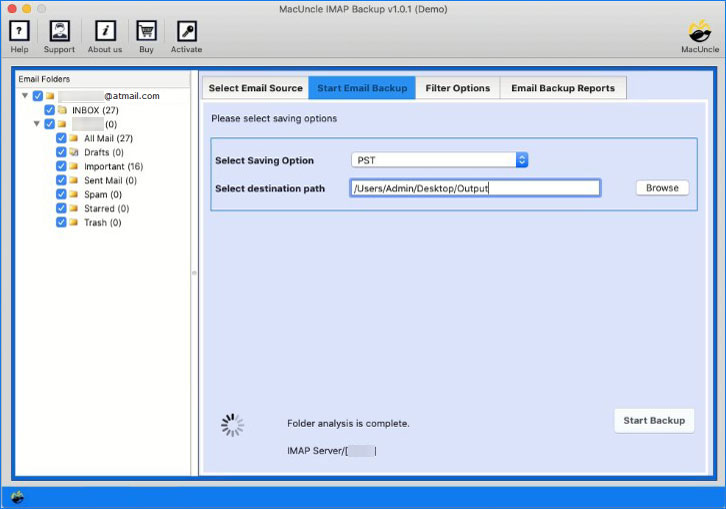
Task: Collapse the atmail.com account tree
Action: coord(25,96)
